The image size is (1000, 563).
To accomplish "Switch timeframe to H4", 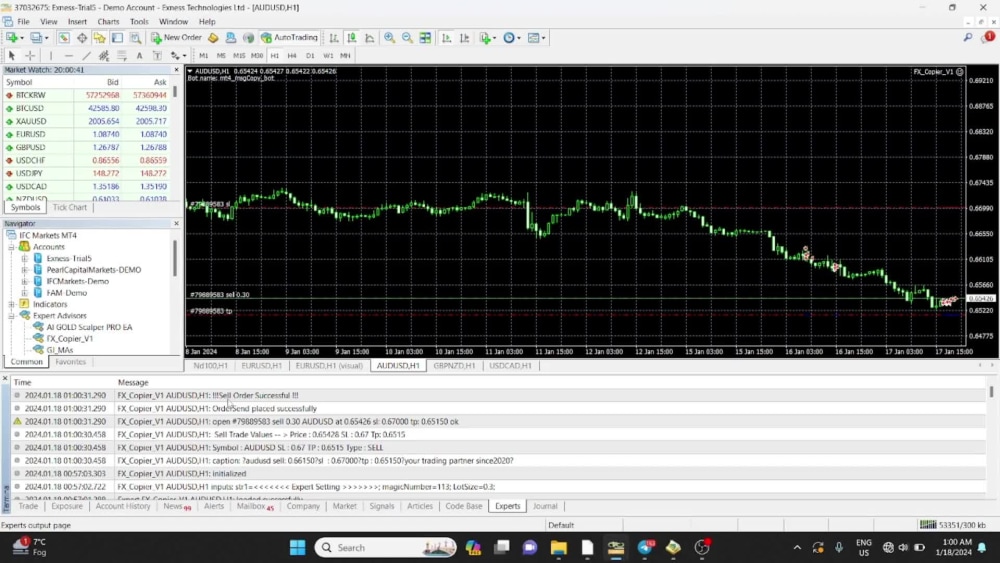I will point(292,55).
